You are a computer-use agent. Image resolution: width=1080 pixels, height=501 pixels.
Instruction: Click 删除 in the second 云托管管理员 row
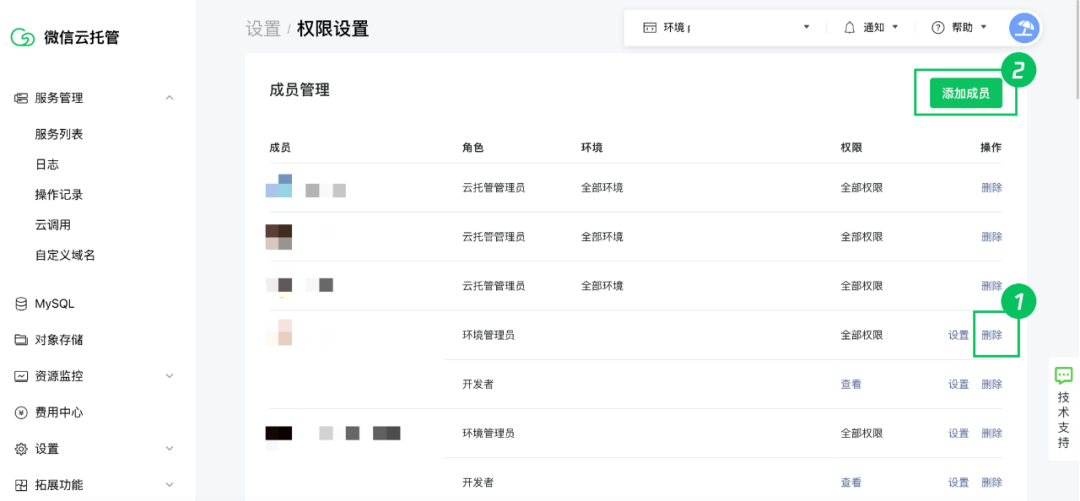[992, 237]
